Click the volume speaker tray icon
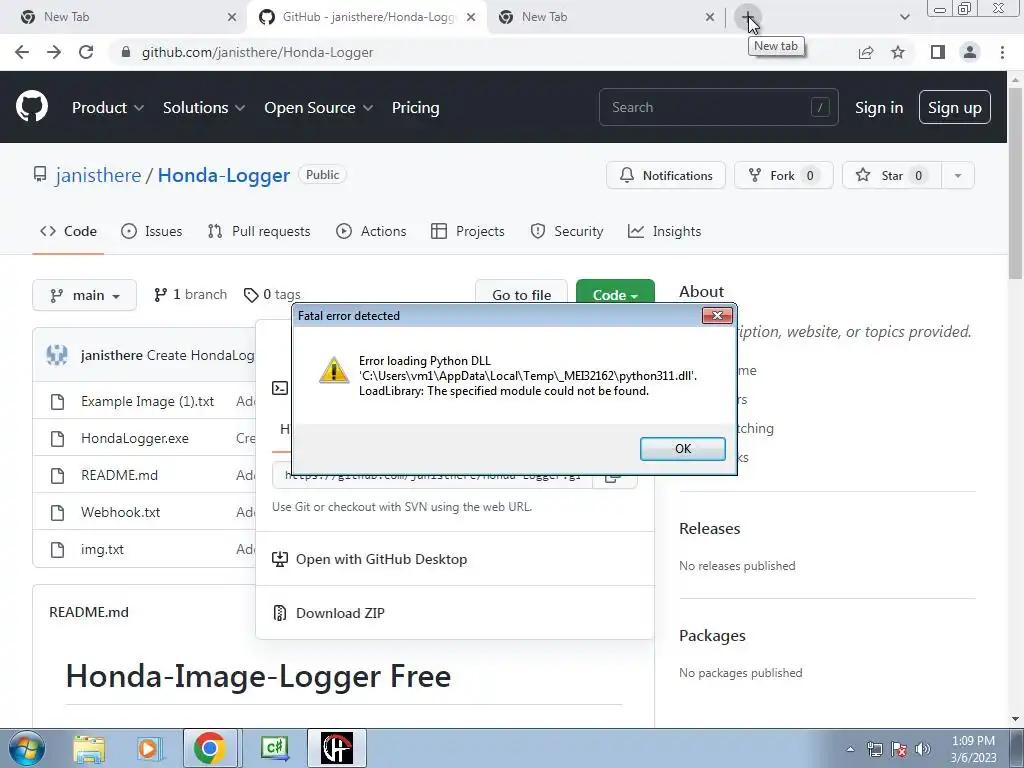Viewport: 1024px width, 768px height. 923,749
